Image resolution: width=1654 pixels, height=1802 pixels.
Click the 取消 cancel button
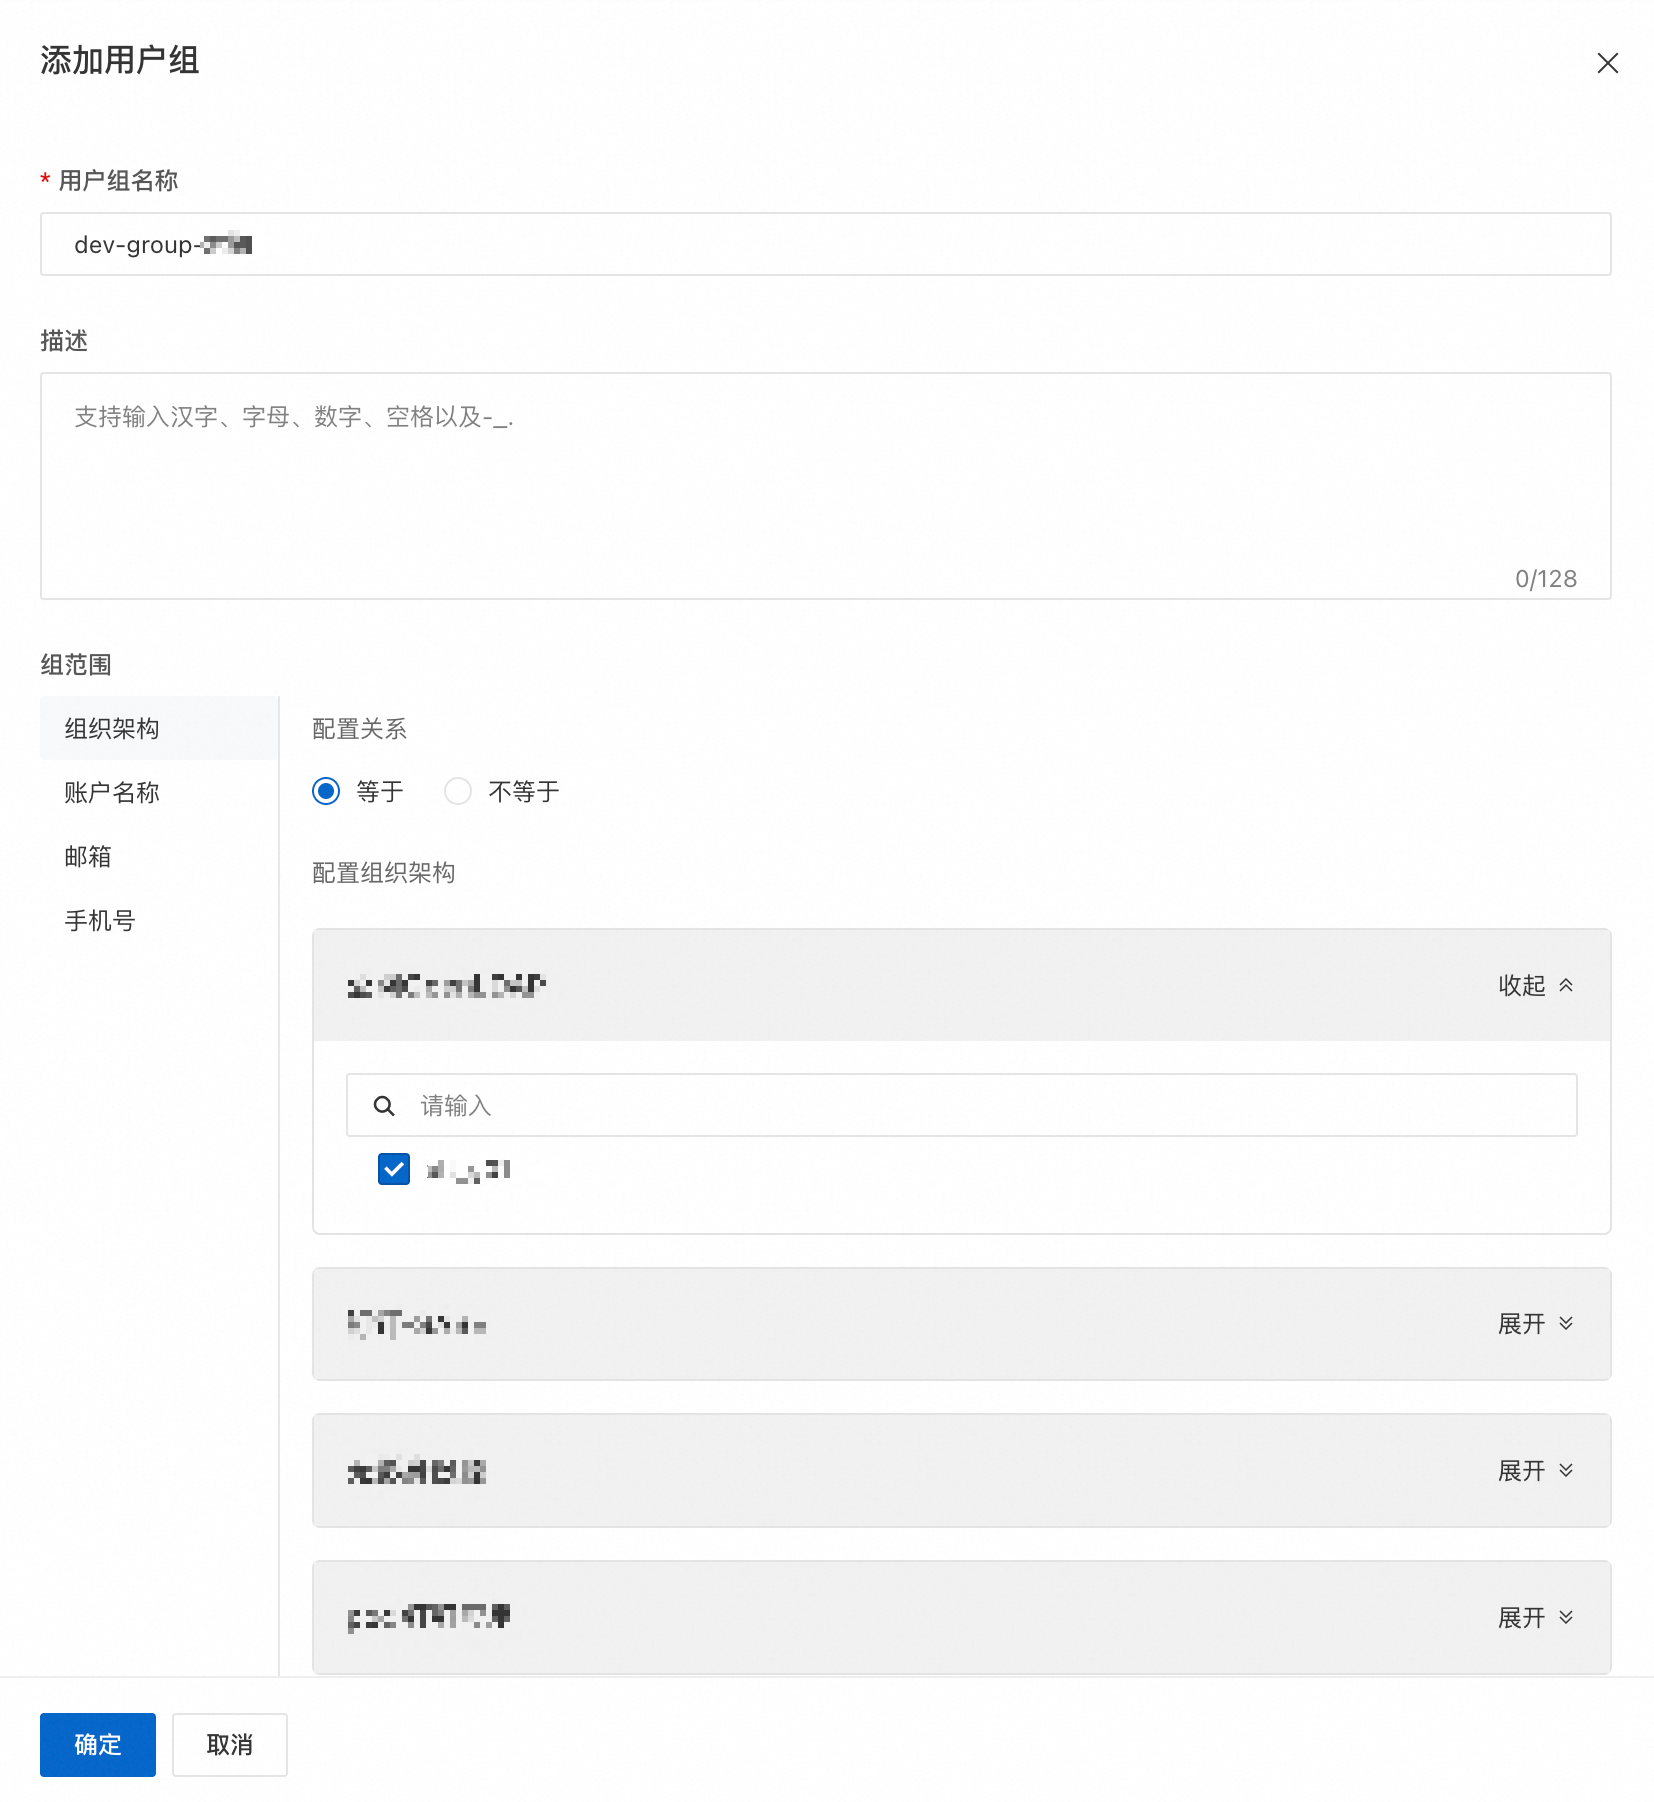229,1744
